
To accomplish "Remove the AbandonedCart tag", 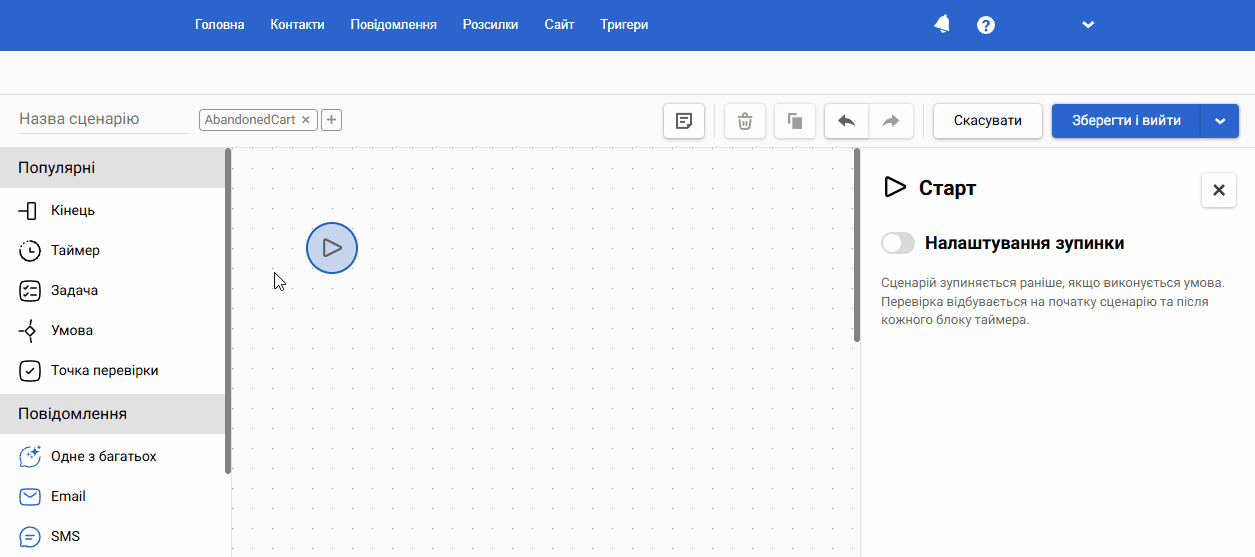I will (x=306, y=120).
